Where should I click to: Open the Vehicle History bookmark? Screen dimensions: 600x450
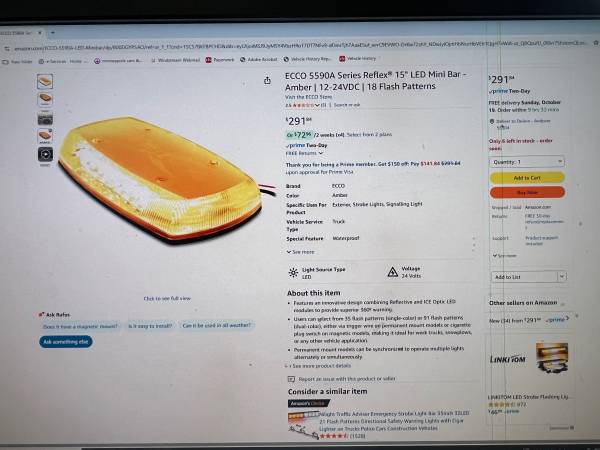pyautogui.click(x=357, y=59)
